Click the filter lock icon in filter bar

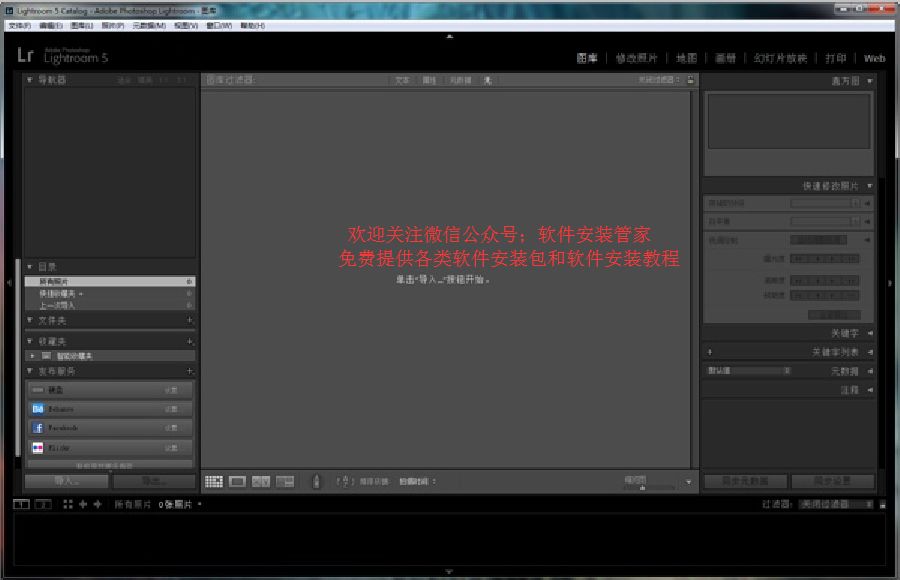click(690, 80)
